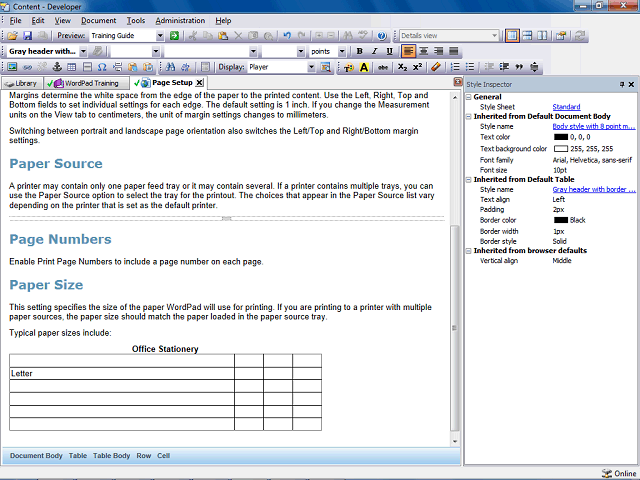Open the Standard style sheet link
Viewport: 640px width, 480px height.
tap(566, 107)
